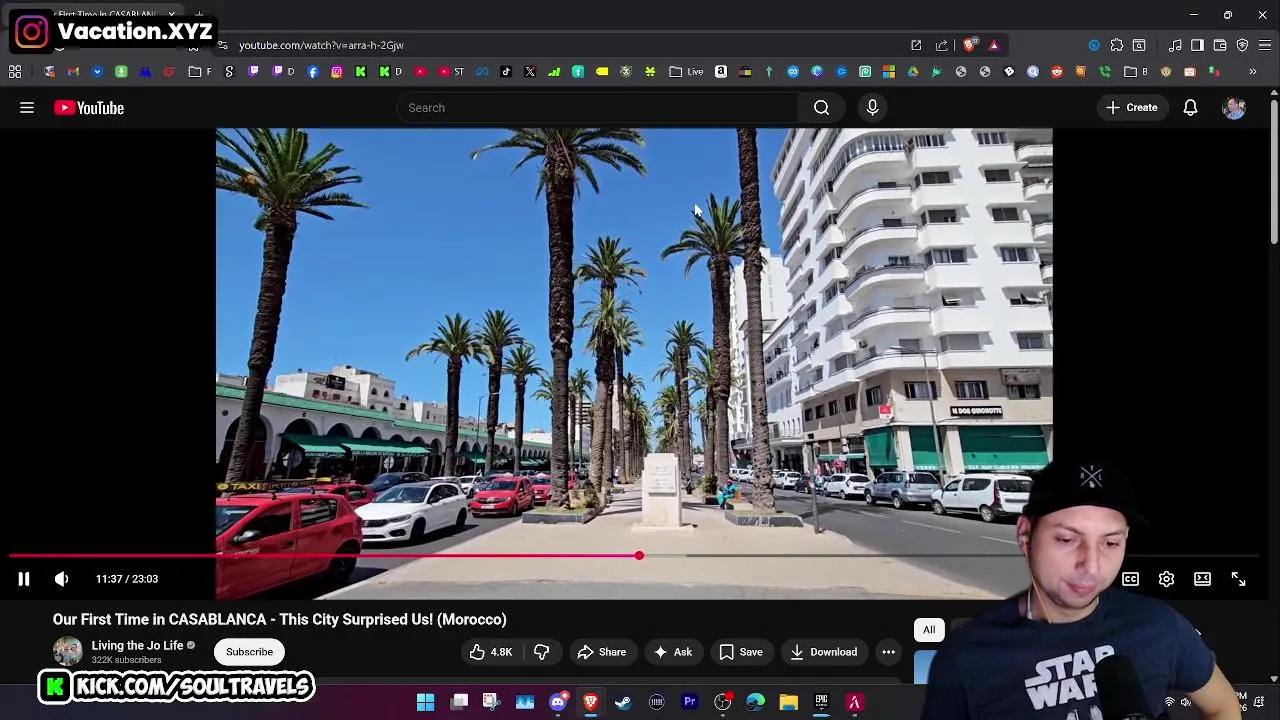Click the browser address bar URL
Screen dimensions: 1280x720
pyautogui.click(x=321, y=45)
